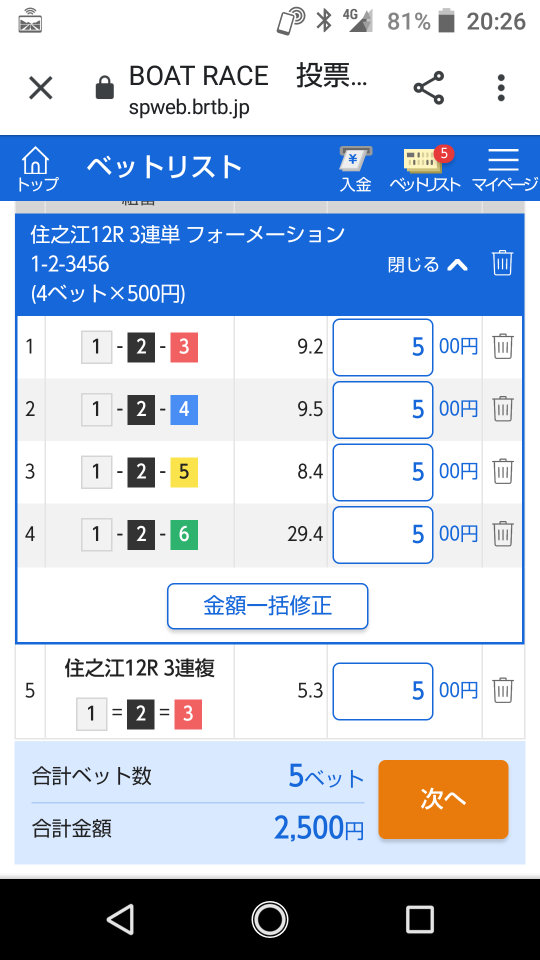Remove the 1-2-4 bet via trash icon
540x960 pixels.
[503, 409]
